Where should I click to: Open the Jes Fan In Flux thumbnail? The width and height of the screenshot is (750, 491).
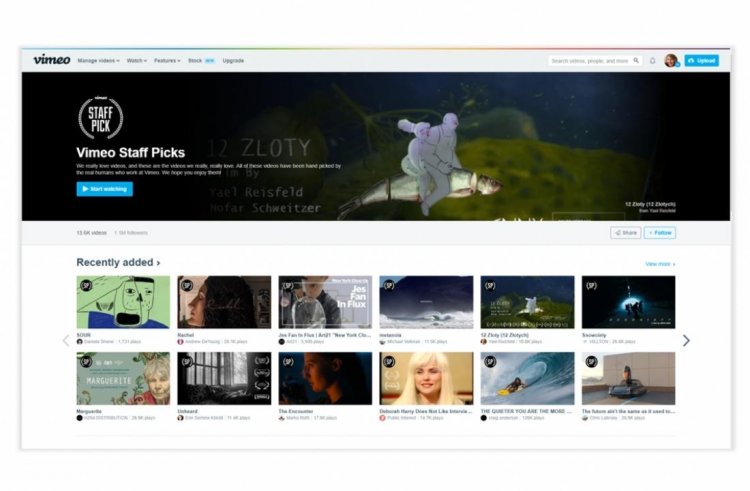point(325,302)
